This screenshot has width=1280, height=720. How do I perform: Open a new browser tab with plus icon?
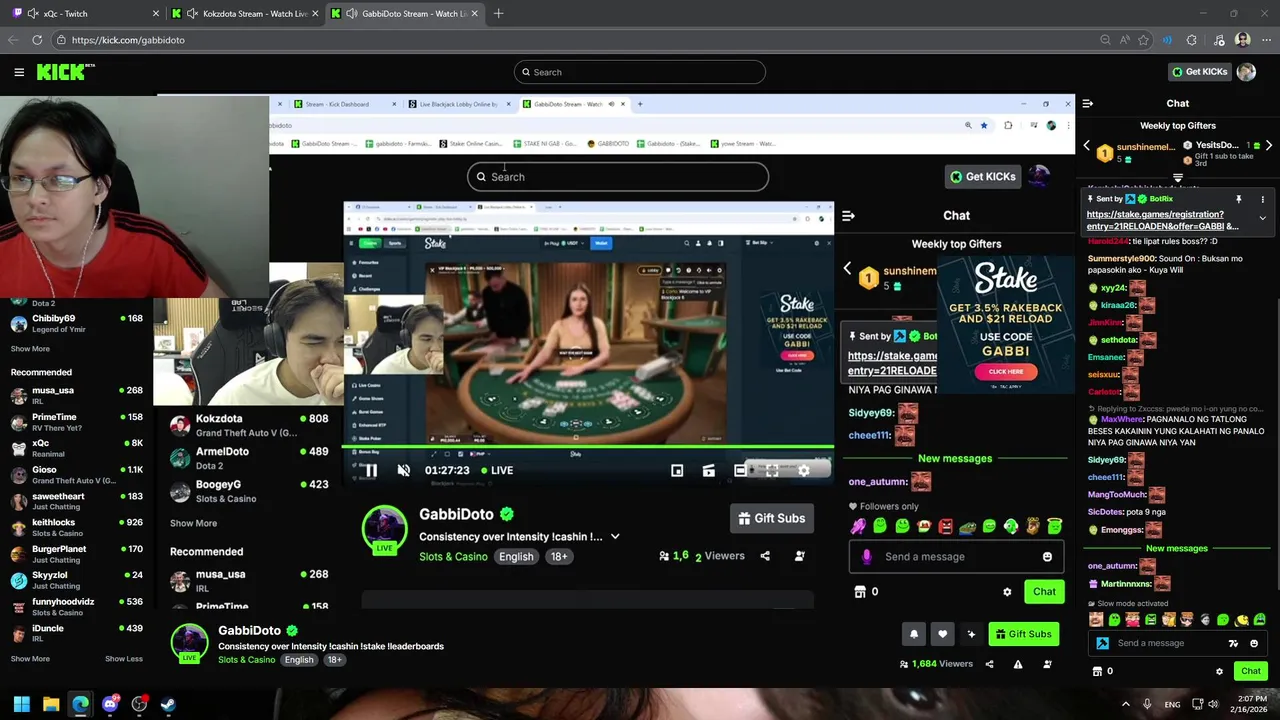pos(498,13)
